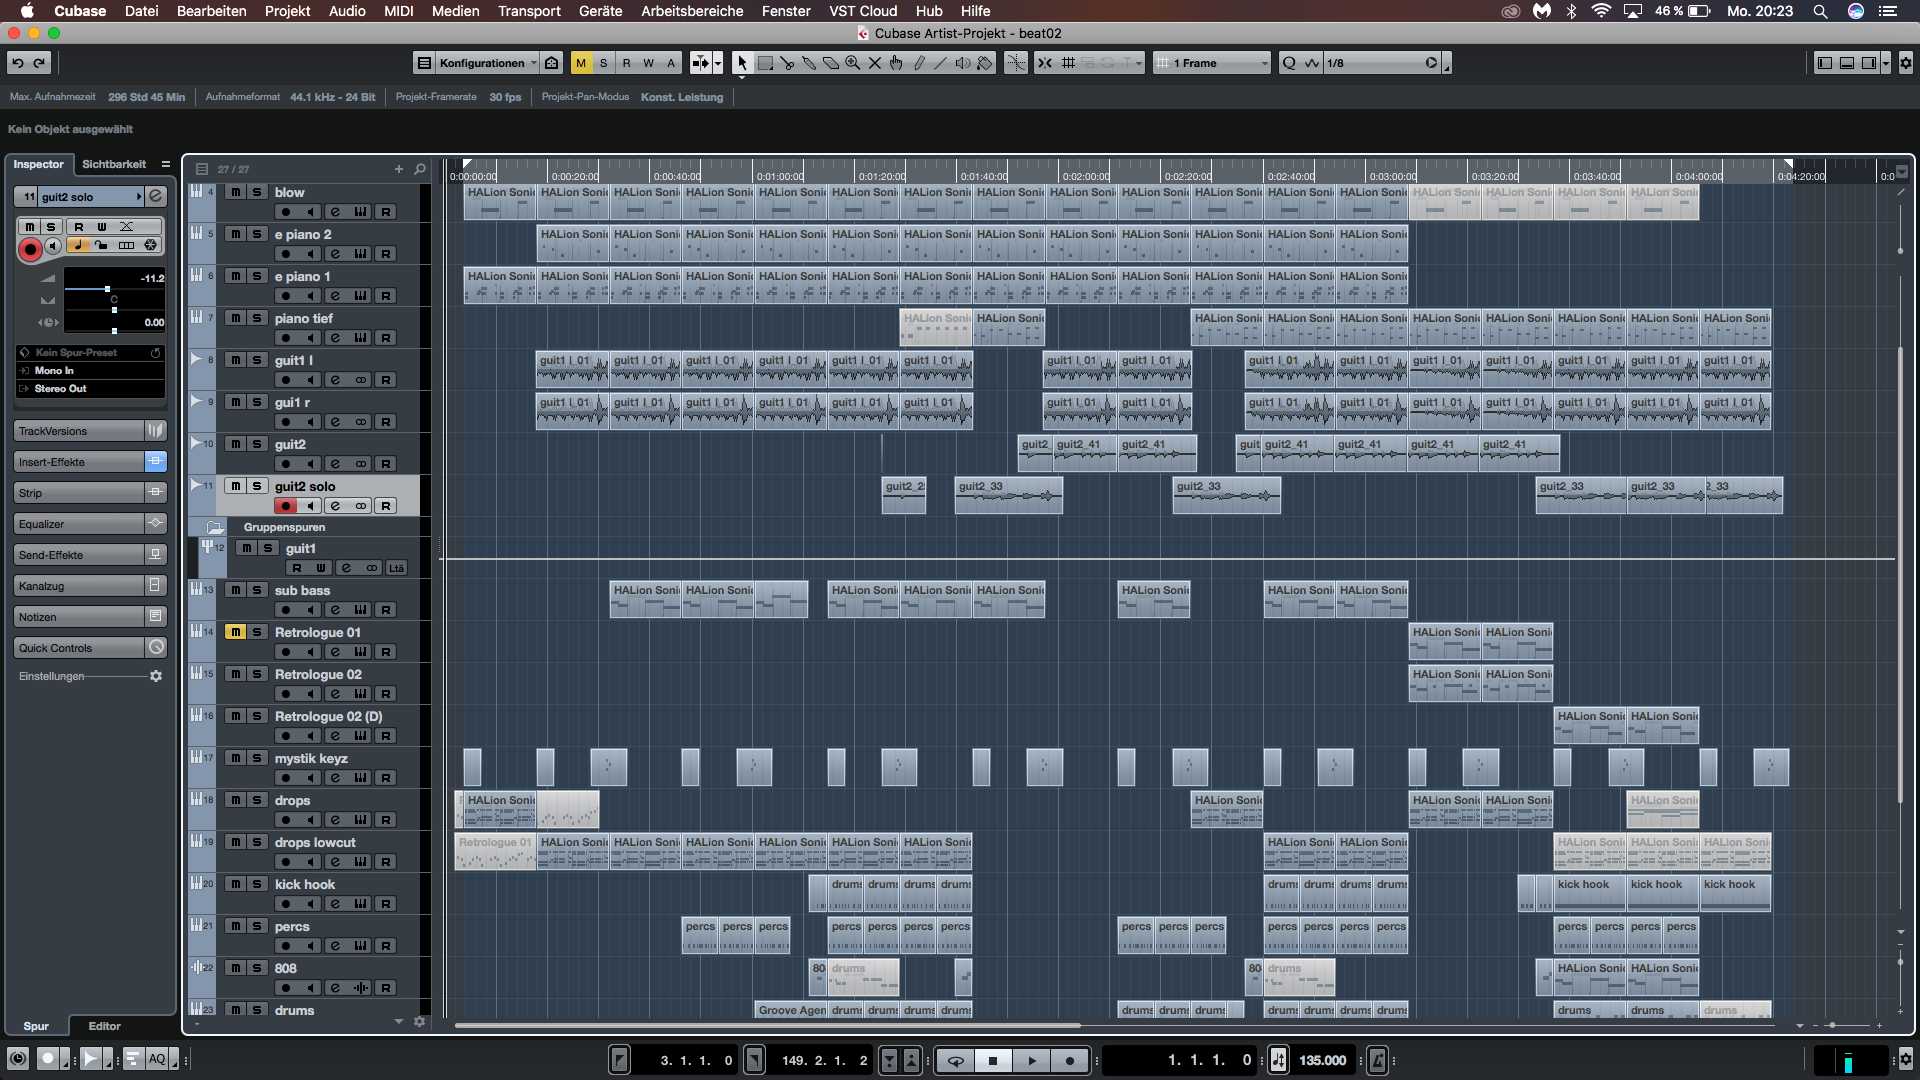Viewport: 1920px width, 1080px height.
Task: Switch to the Sichtbarkeit tab
Action: (113, 164)
